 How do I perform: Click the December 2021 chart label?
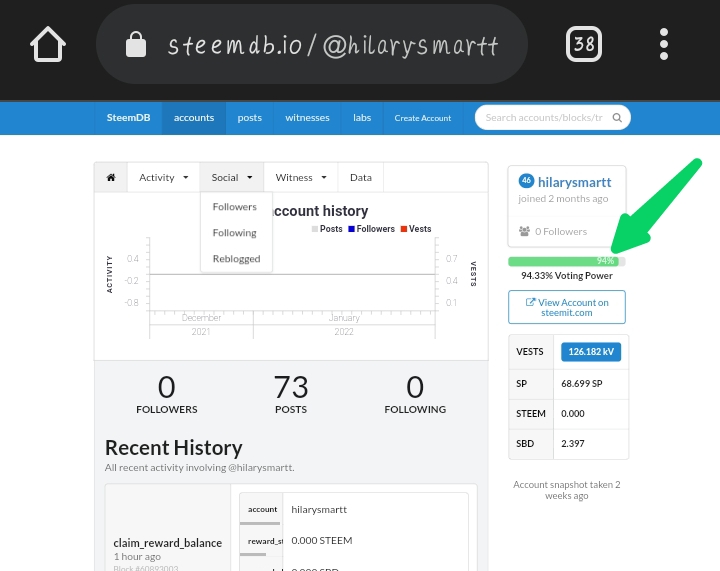click(201, 325)
